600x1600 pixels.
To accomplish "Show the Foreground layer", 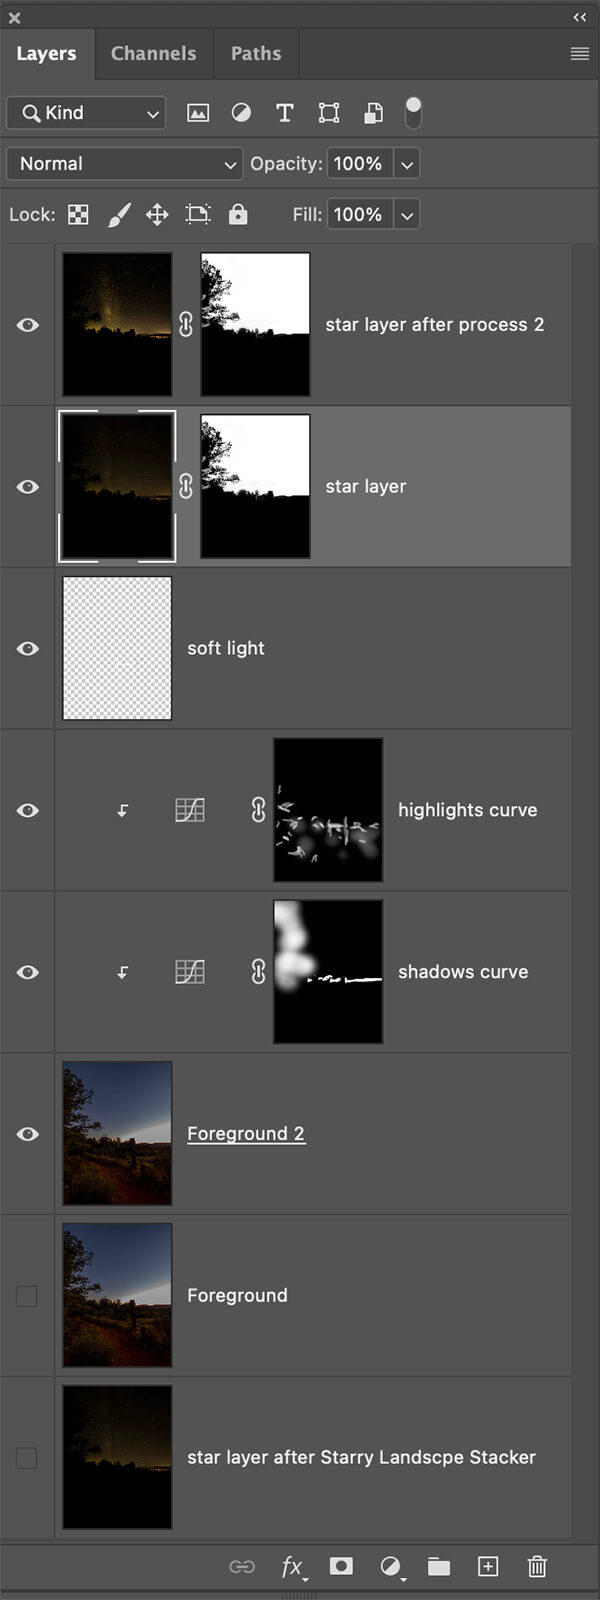I will 27,1296.
